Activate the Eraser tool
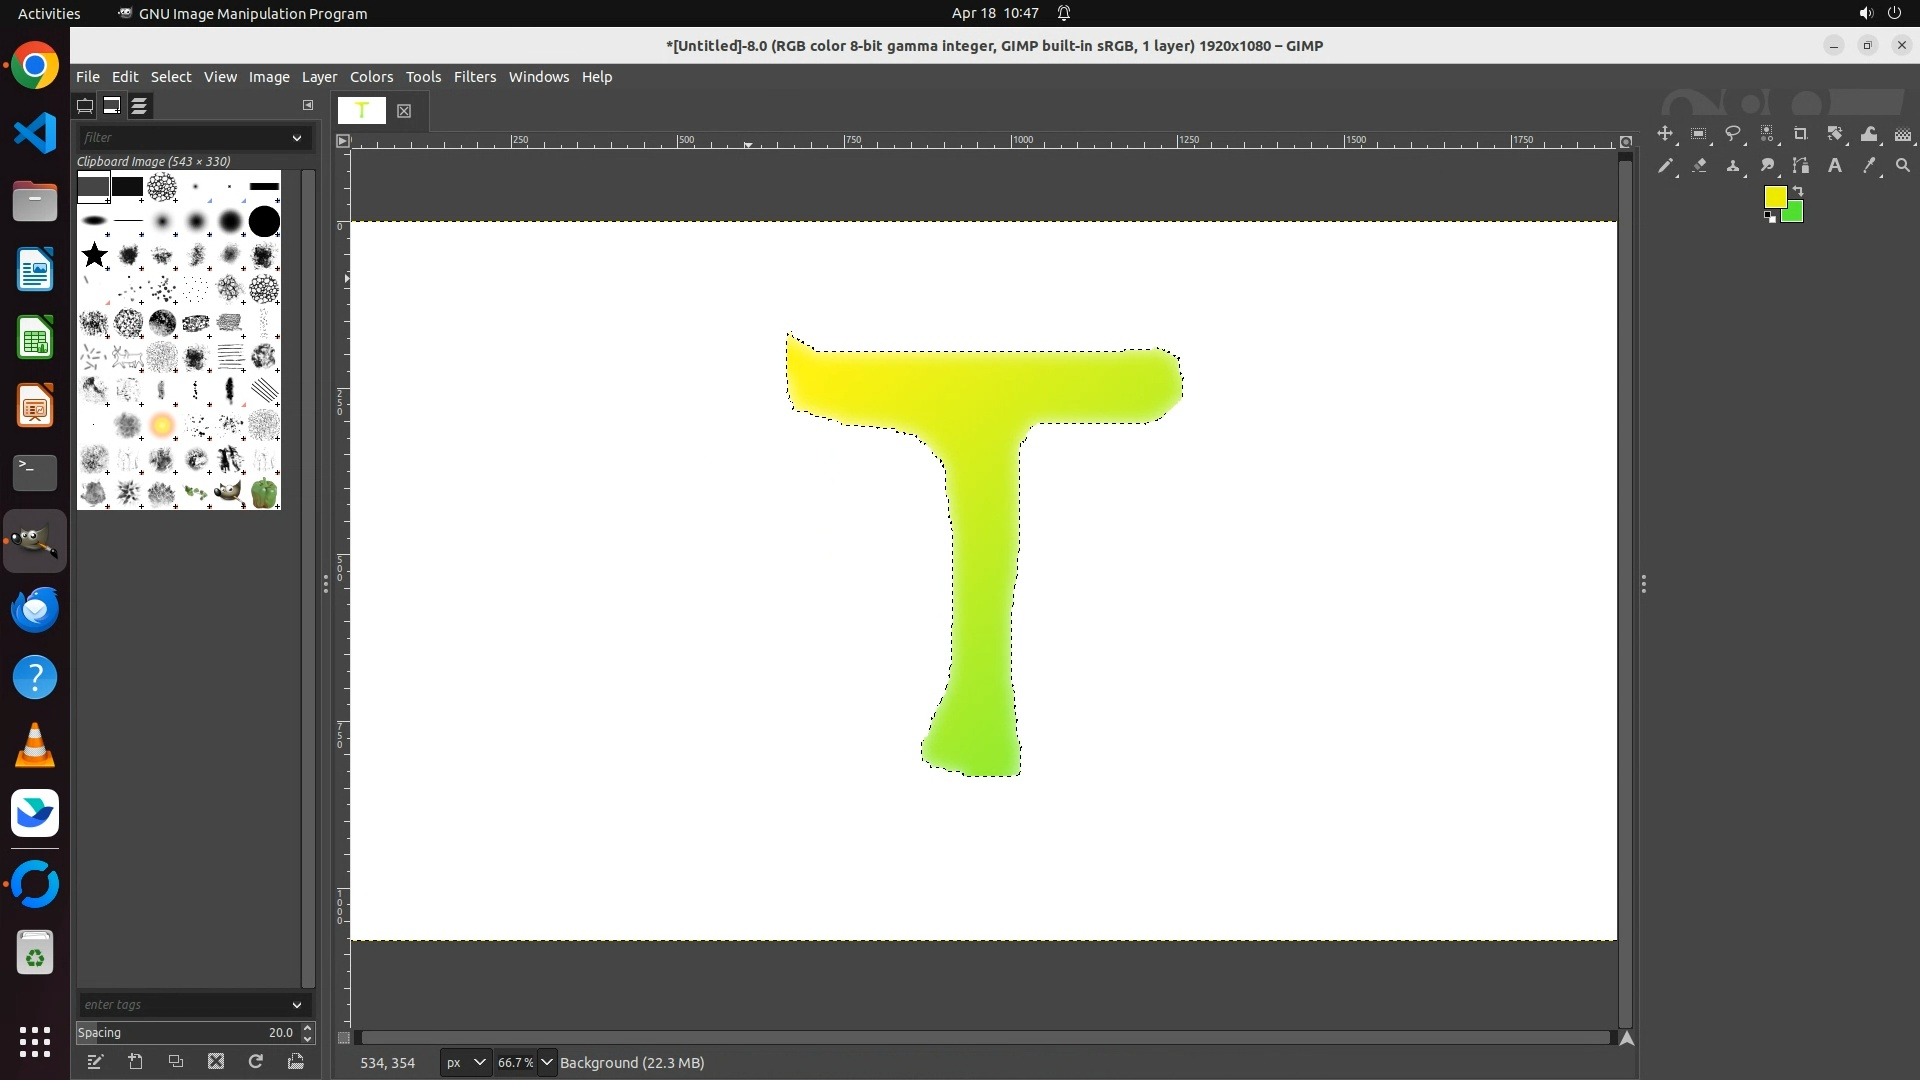 (x=1699, y=166)
